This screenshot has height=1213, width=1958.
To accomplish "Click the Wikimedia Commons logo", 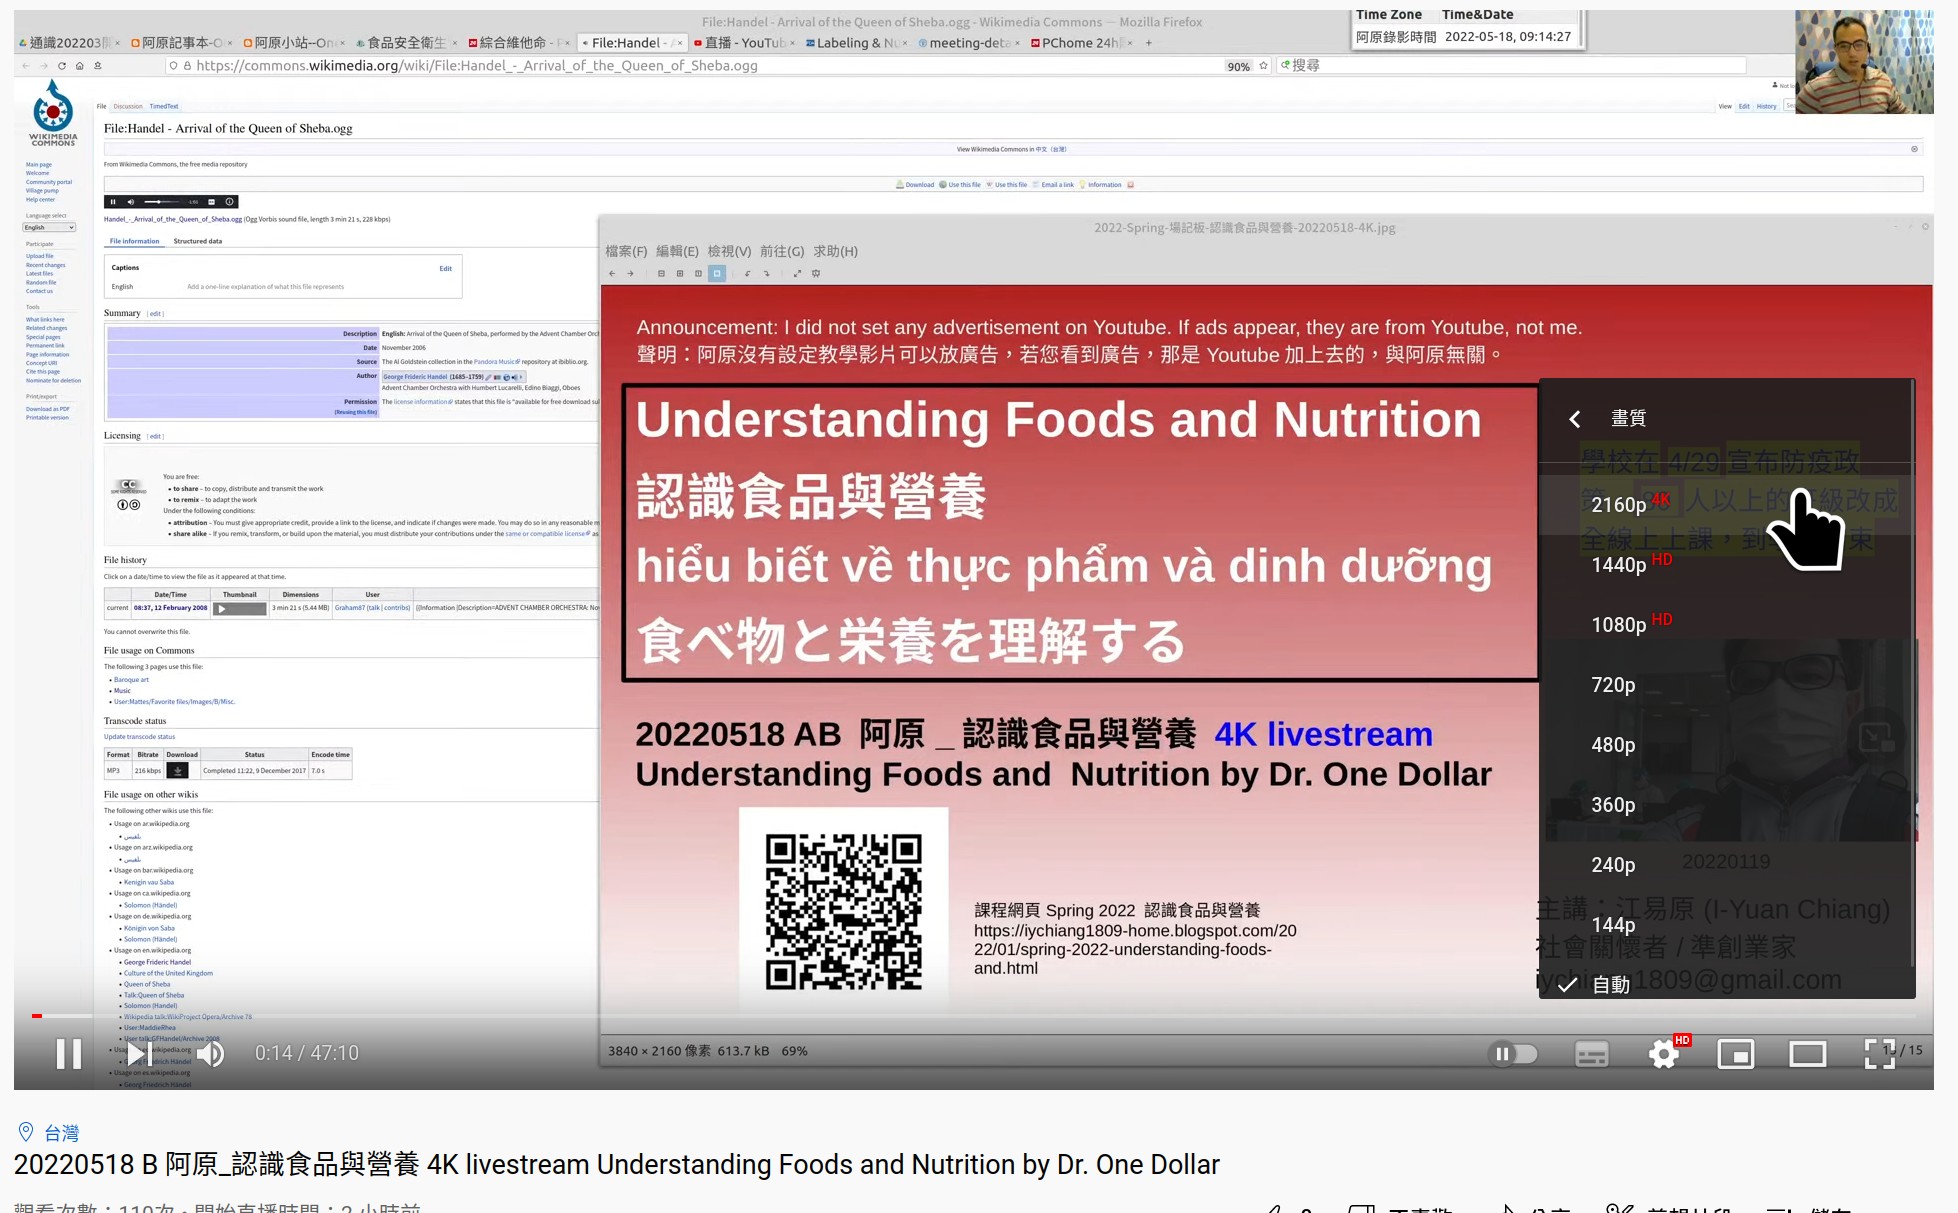I will tap(53, 113).
